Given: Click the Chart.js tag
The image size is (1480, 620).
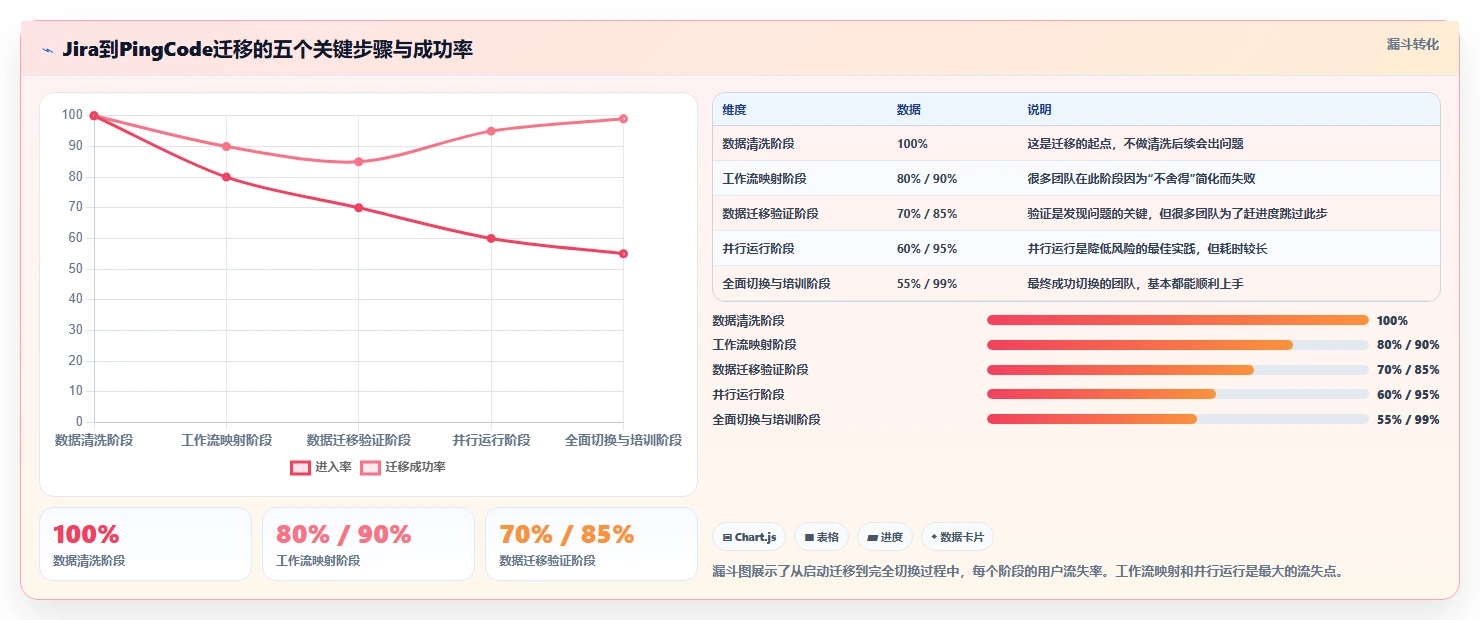Looking at the screenshot, I should coord(750,537).
